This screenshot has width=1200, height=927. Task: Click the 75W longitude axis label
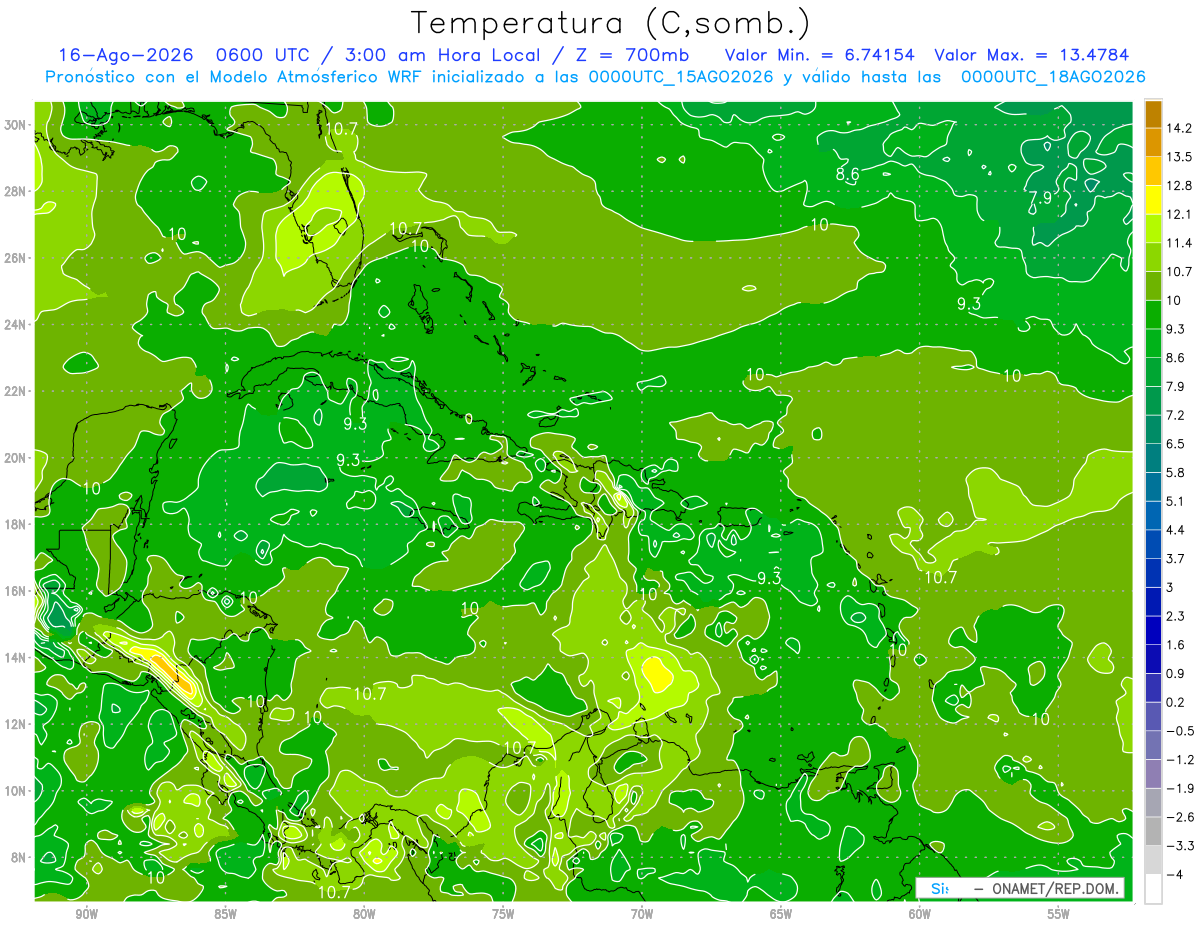click(503, 914)
